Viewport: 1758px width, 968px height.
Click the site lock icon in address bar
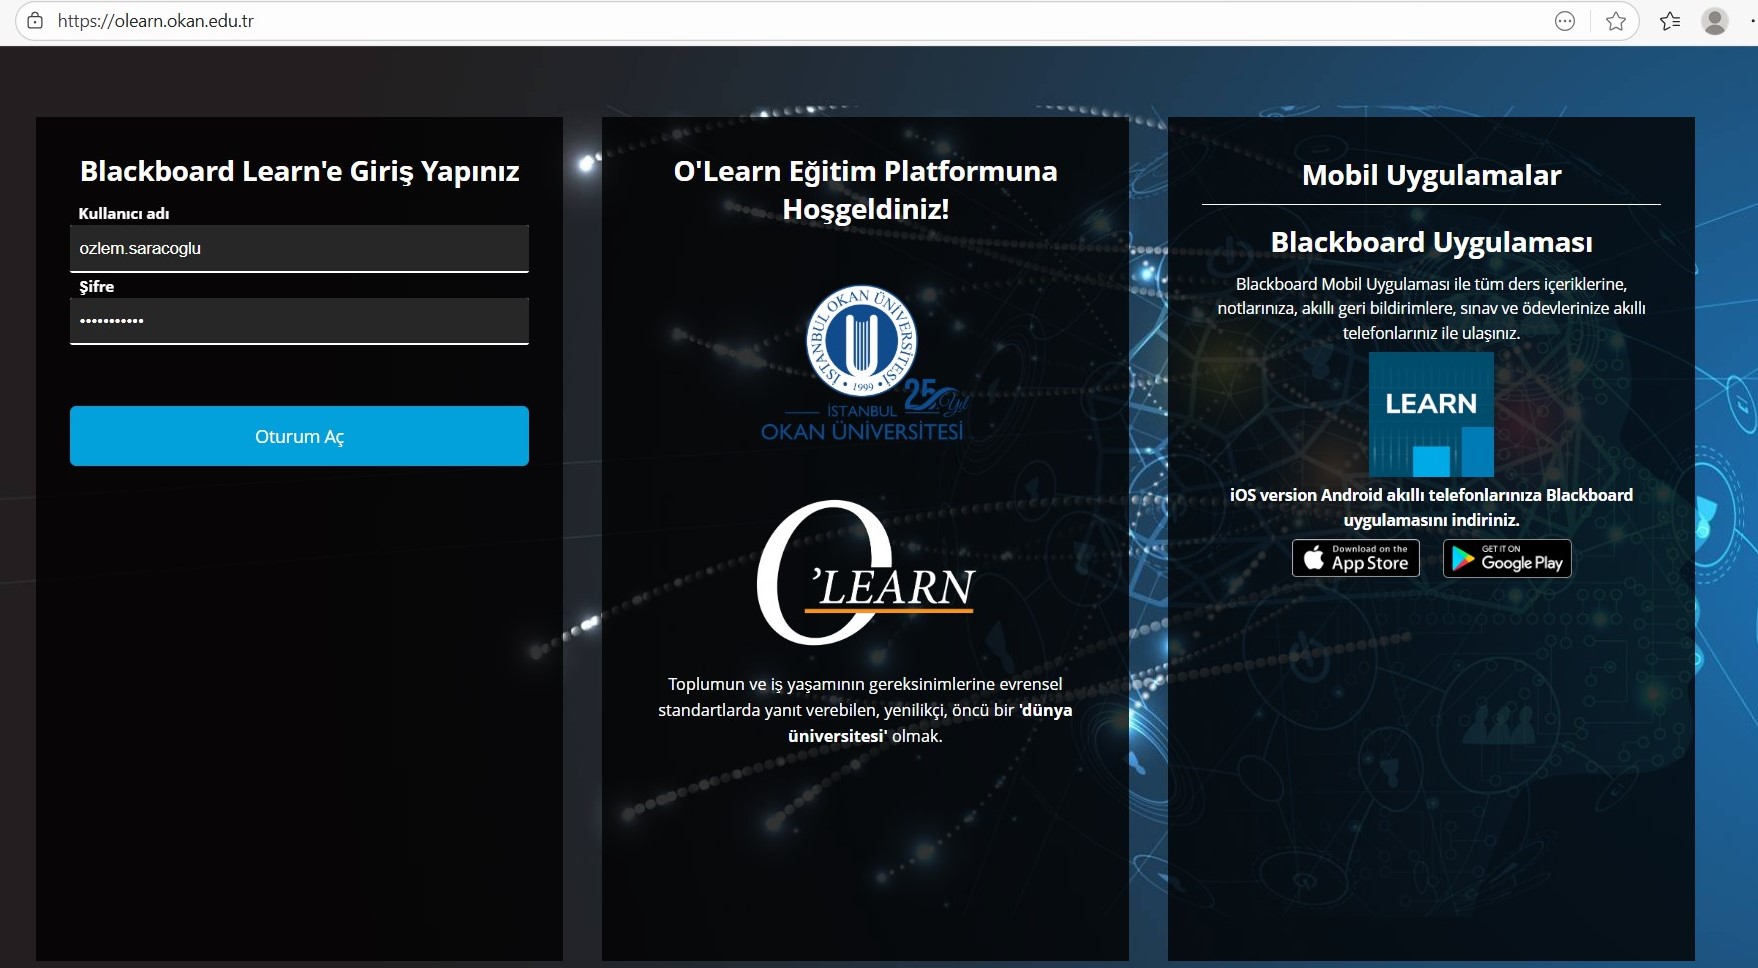tap(35, 21)
